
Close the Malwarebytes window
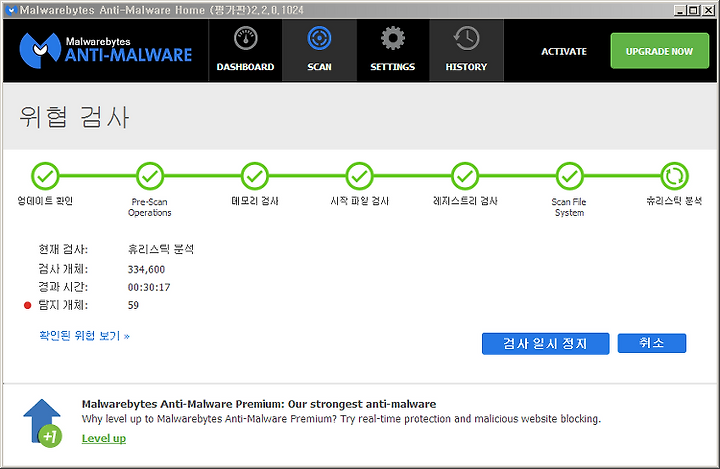pyautogui.click(x=708, y=10)
